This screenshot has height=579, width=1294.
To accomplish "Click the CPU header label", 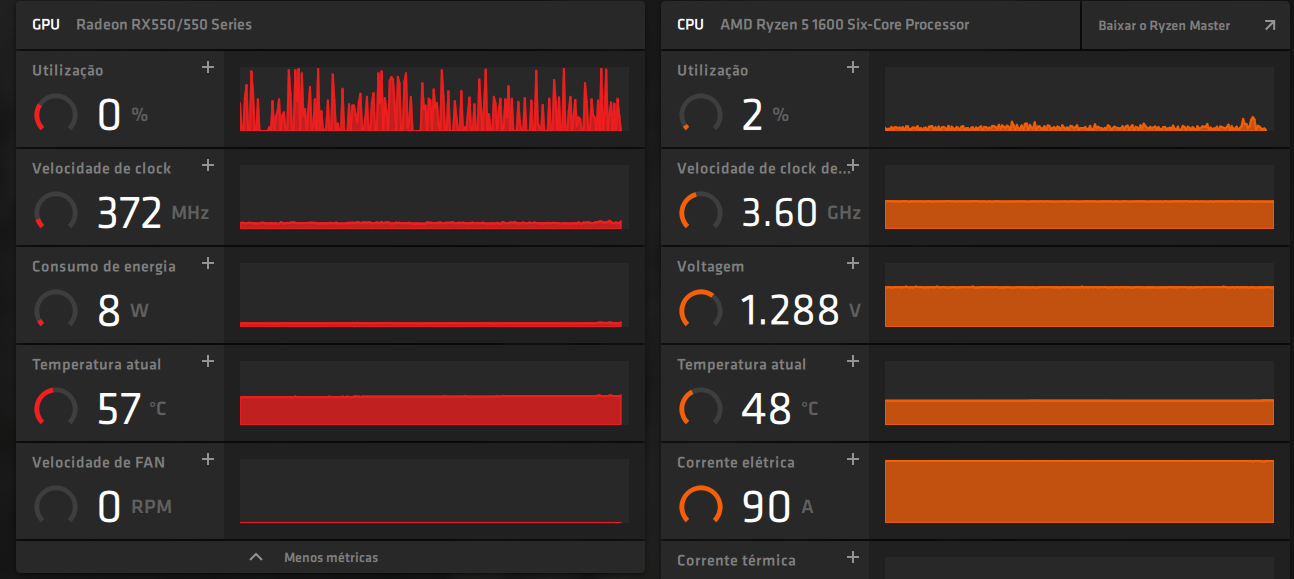I will coord(691,24).
